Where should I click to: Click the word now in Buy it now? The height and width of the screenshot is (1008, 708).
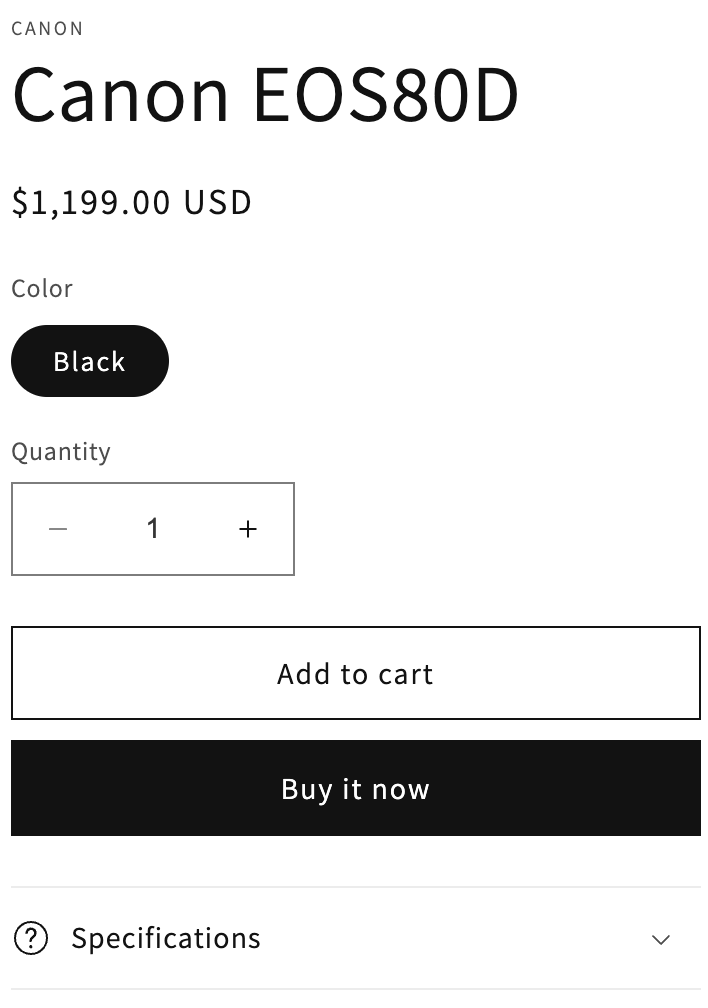[x=401, y=789]
